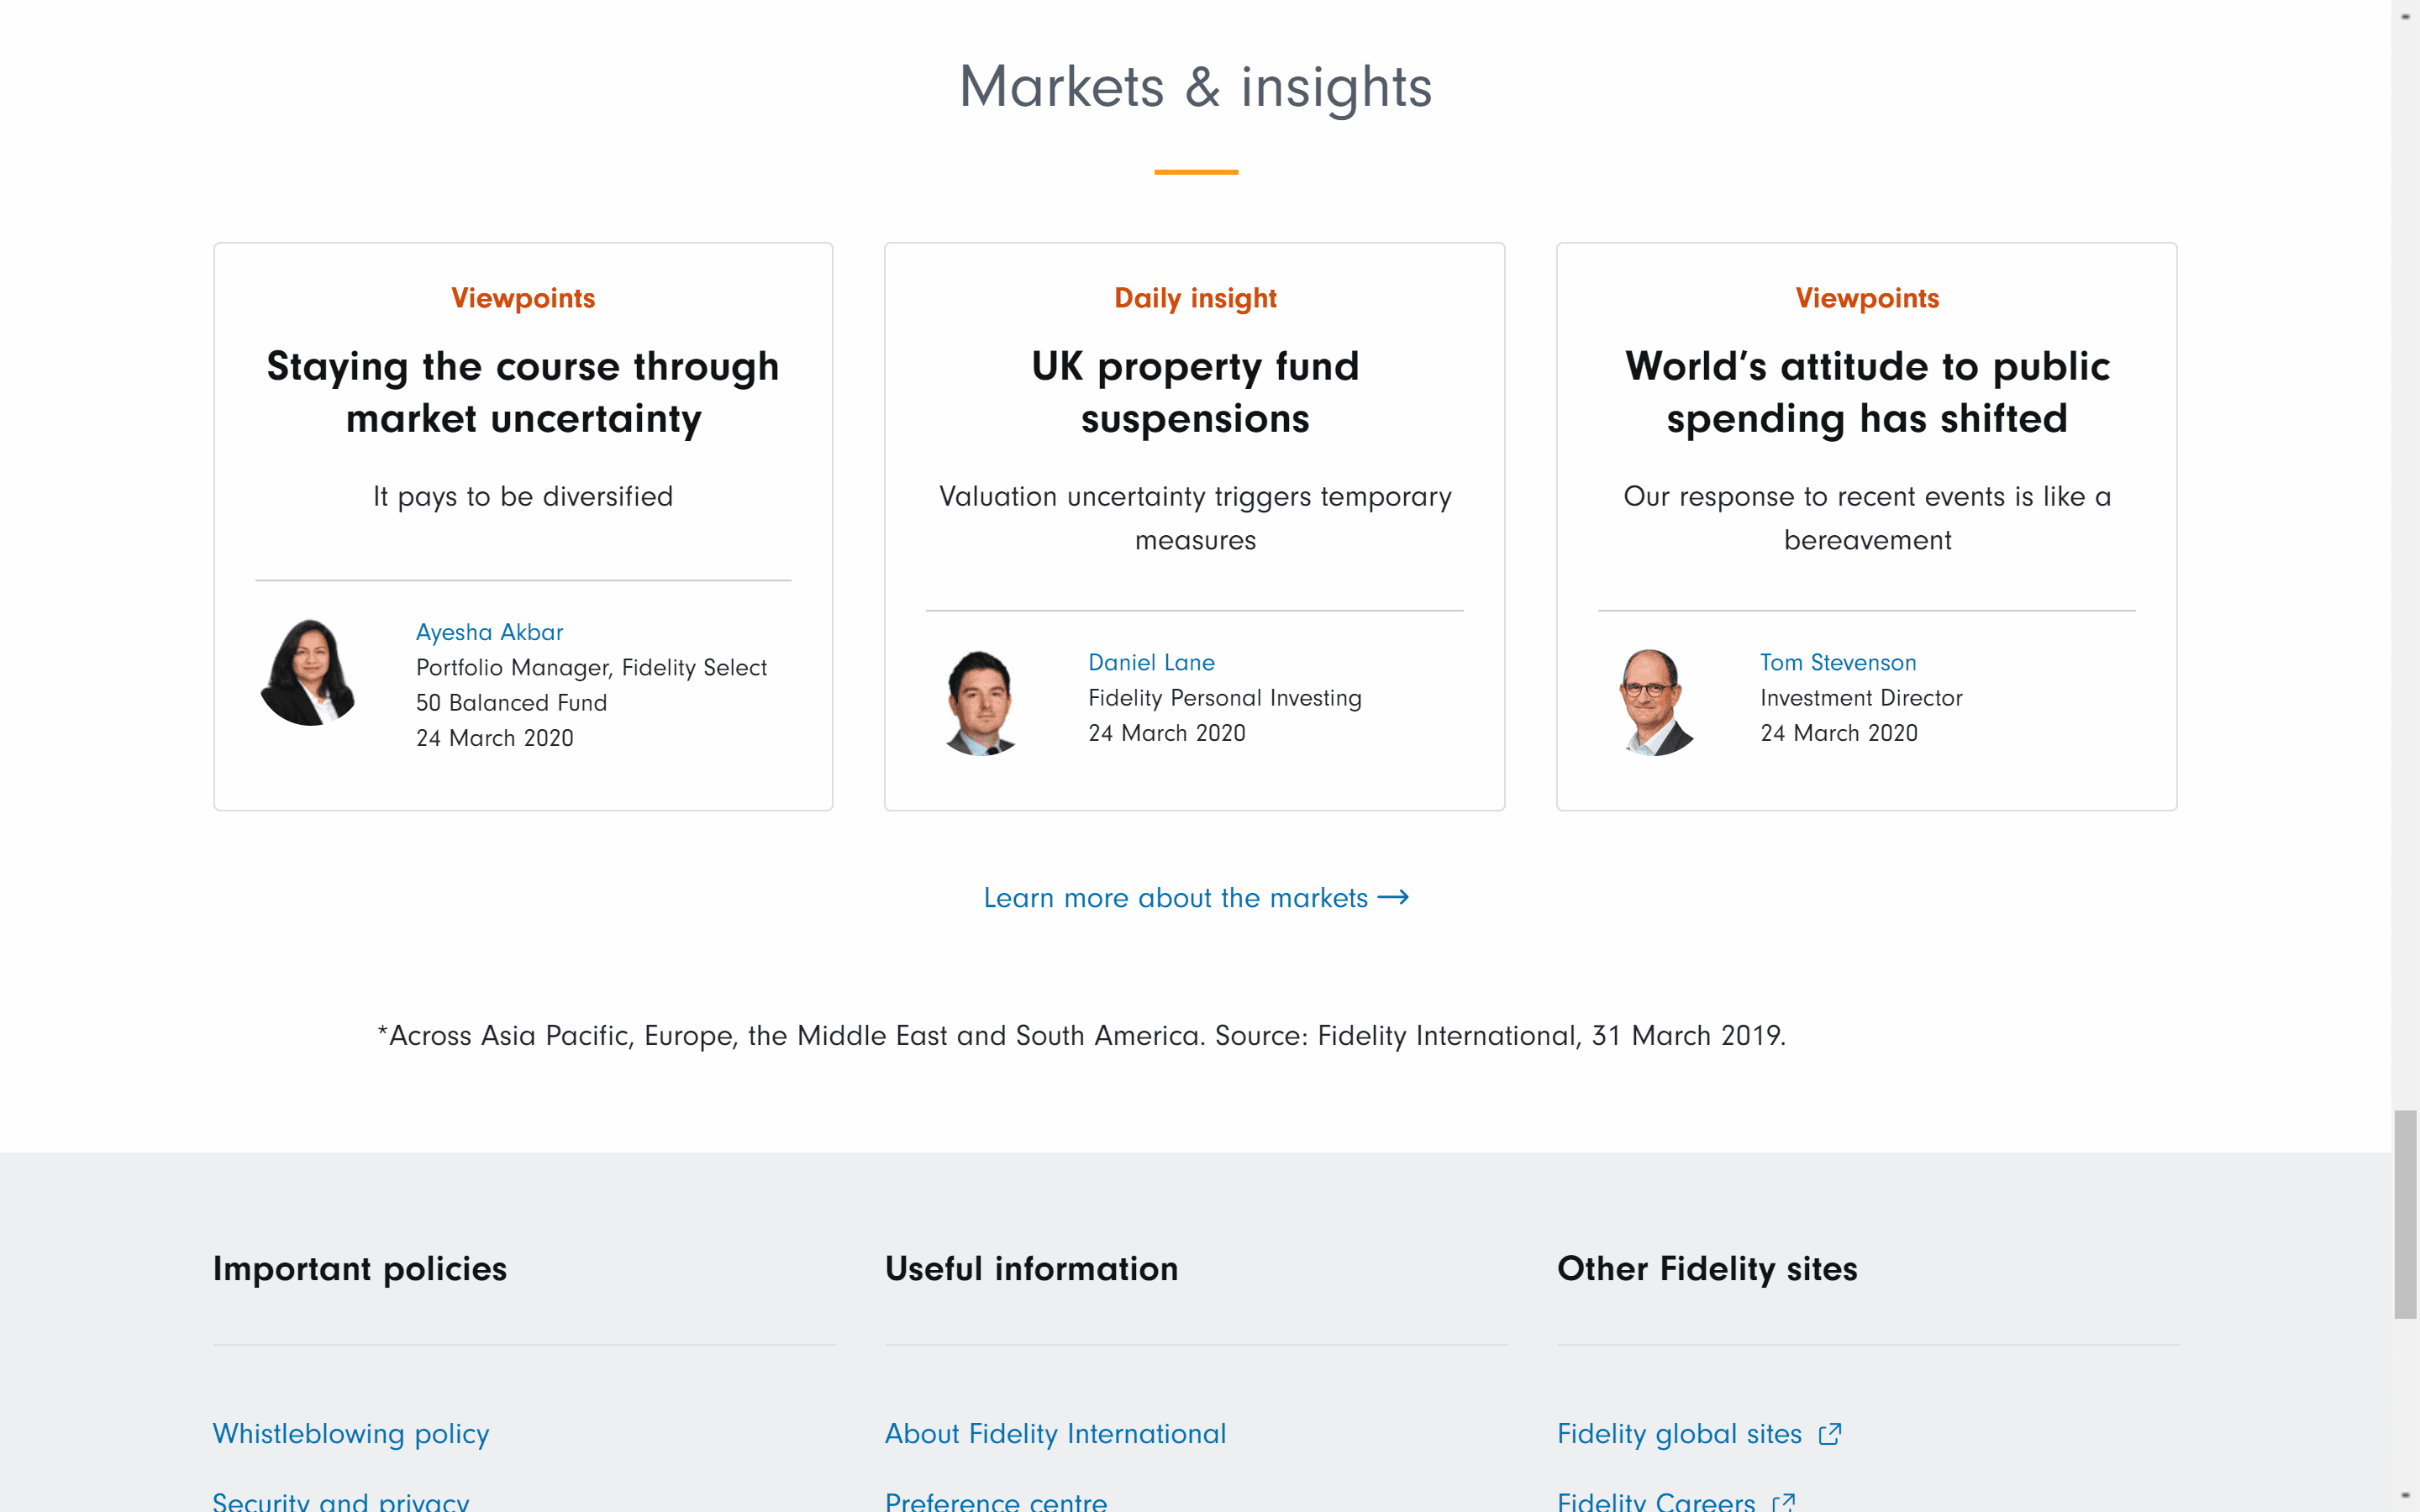Image resolution: width=2420 pixels, height=1512 pixels.
Task: Click Learn more about the markets link
Action: tap(1175, 897)
